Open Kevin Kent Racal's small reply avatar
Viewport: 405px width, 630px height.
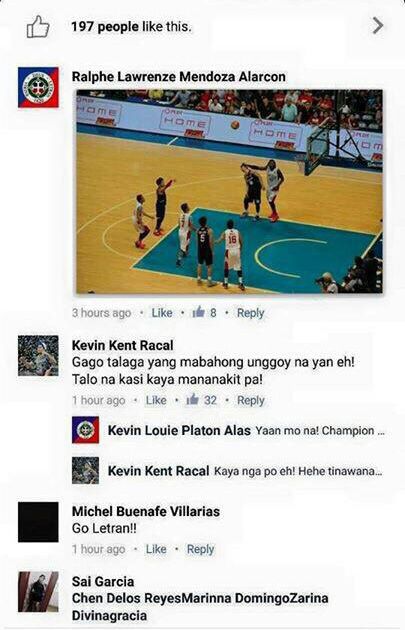click(x=85, y=470)
